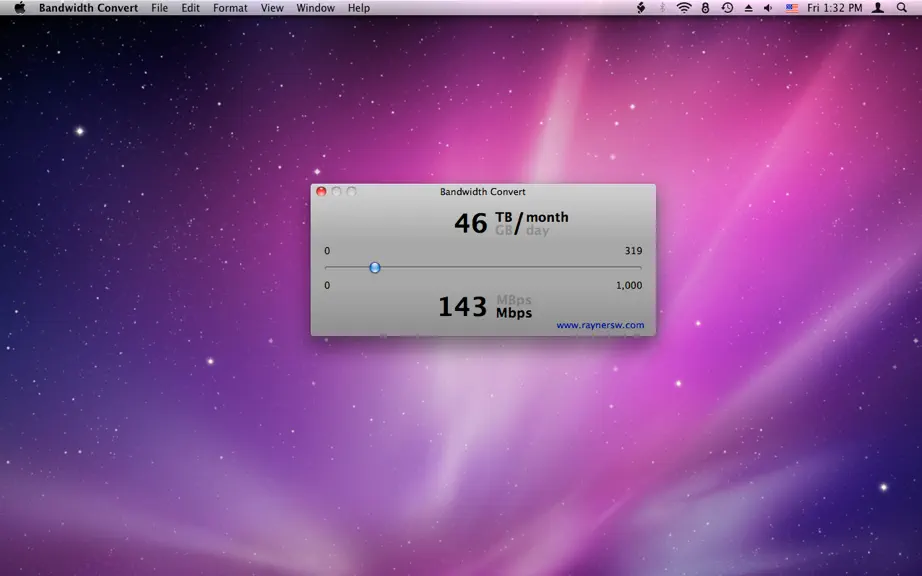
Task: Open the Time Machine menu icon
Action: coord(727,8)
